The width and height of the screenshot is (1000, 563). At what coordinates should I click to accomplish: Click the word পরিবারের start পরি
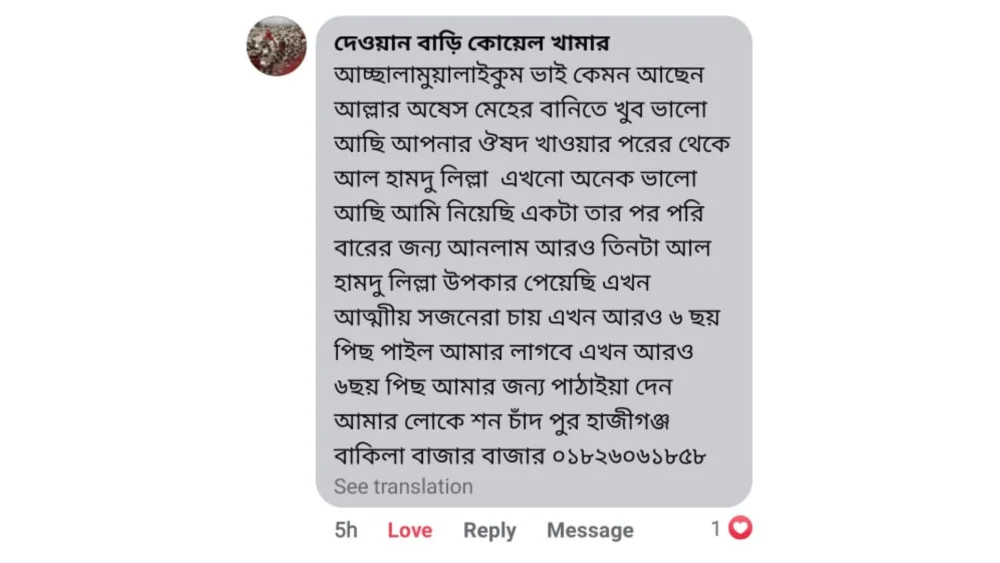[684, 213]
